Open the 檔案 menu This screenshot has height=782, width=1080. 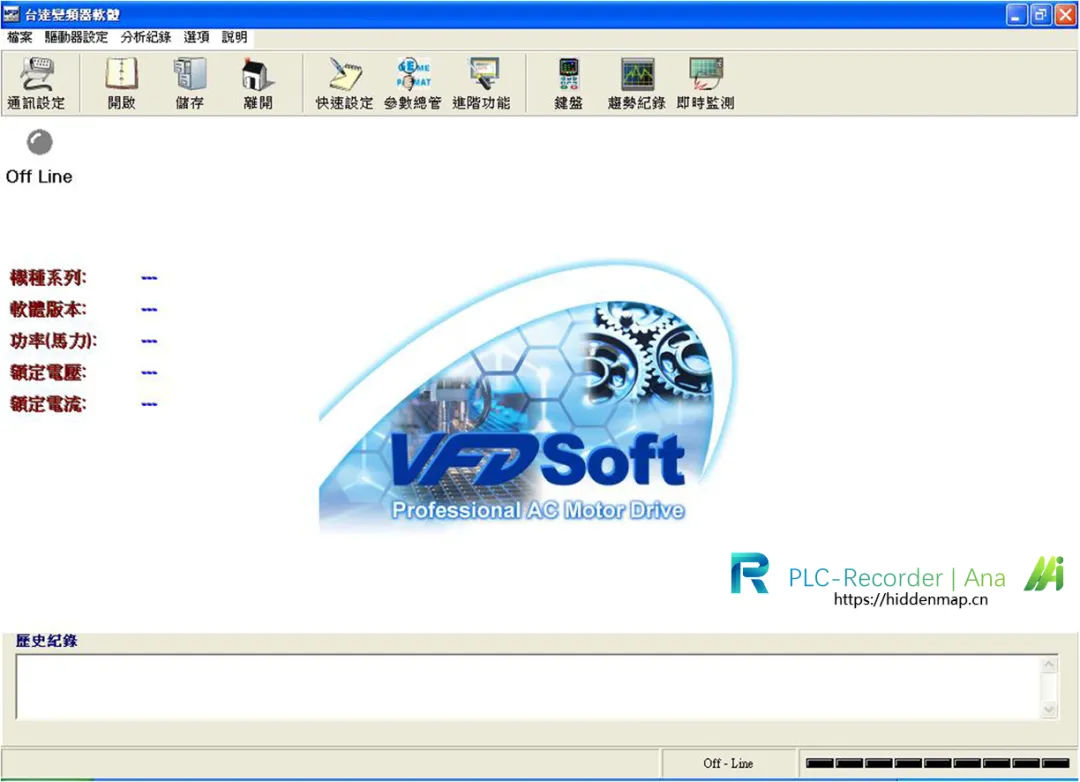19,37
